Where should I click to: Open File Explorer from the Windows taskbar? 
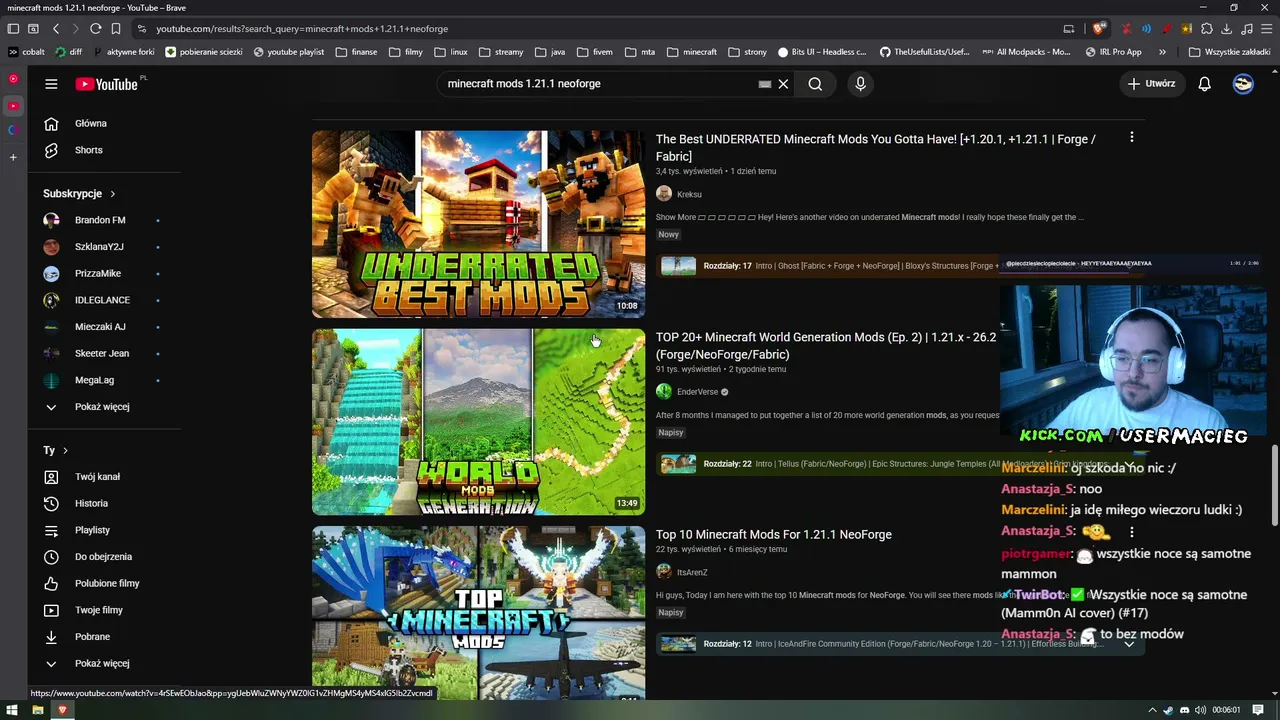tap(37, 710)
